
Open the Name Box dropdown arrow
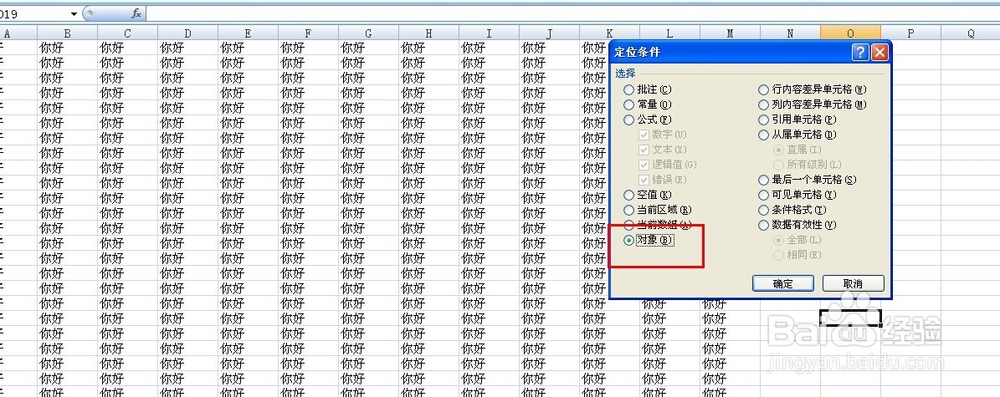click(x=73, y=13)
